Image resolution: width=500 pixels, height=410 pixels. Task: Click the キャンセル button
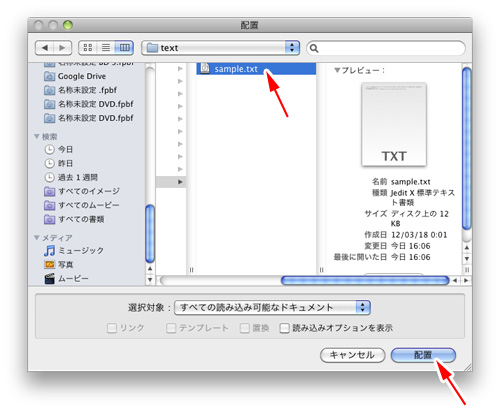[352, 355]
